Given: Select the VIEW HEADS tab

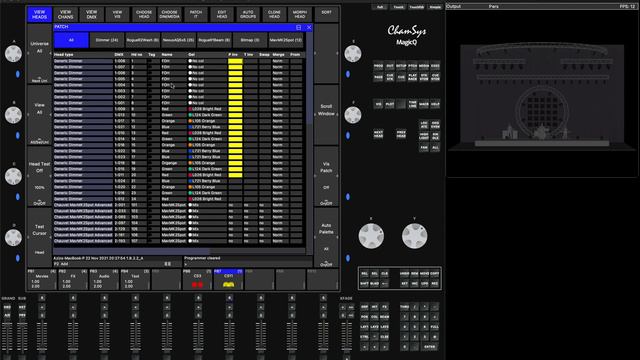Looking at the screenshot, I should click(x=39, y=15).
